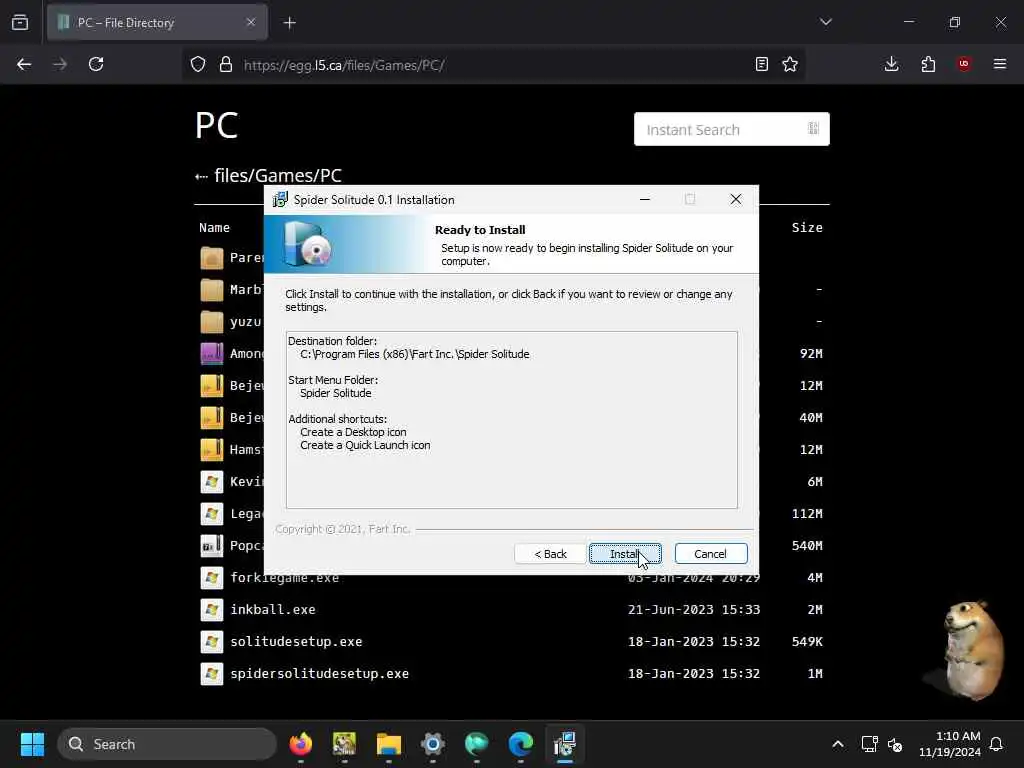Toggle reader view icon in address bar

(x=761, y=64)
